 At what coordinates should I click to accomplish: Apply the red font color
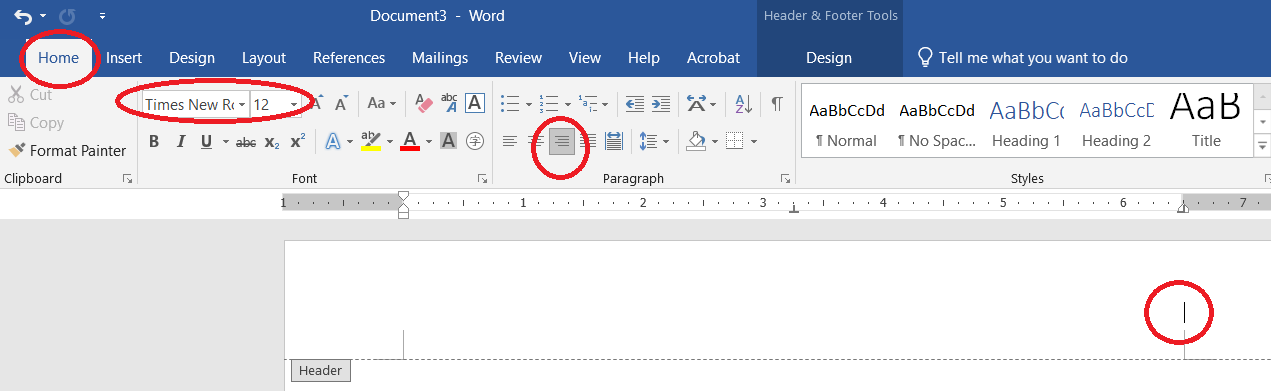click(410, 142)
